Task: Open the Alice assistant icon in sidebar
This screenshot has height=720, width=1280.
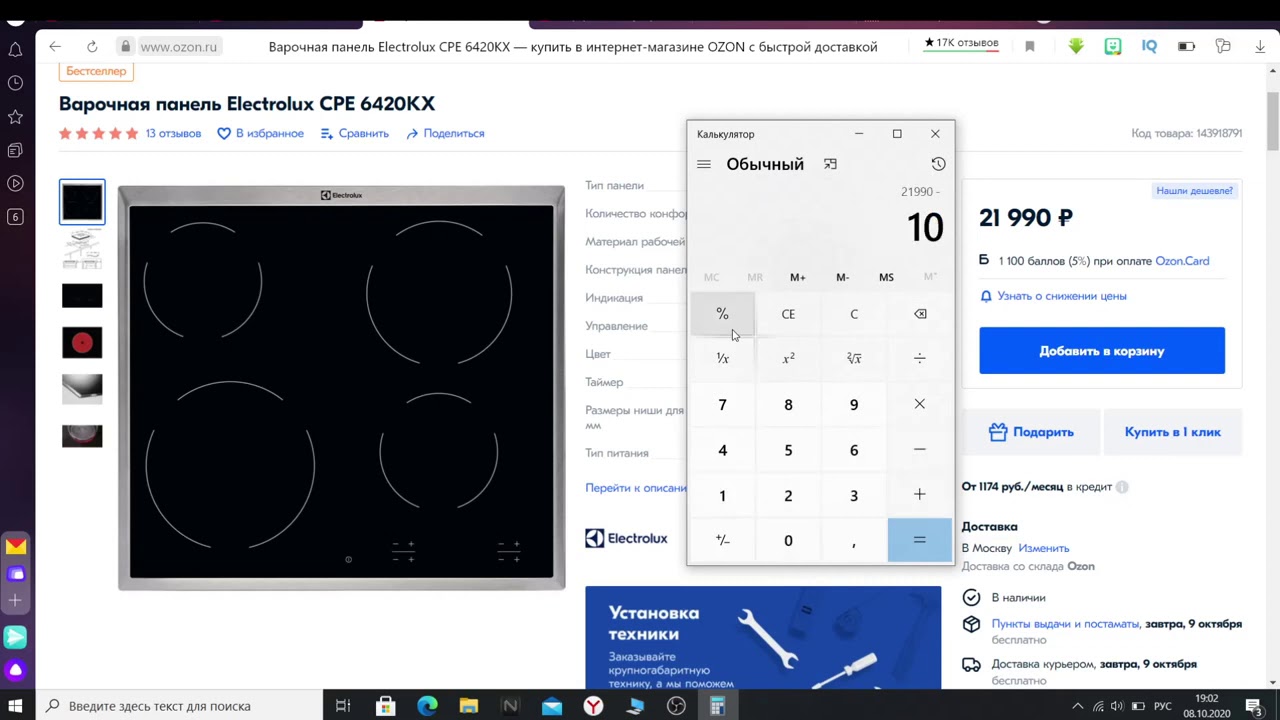Action: click(16, 670)
